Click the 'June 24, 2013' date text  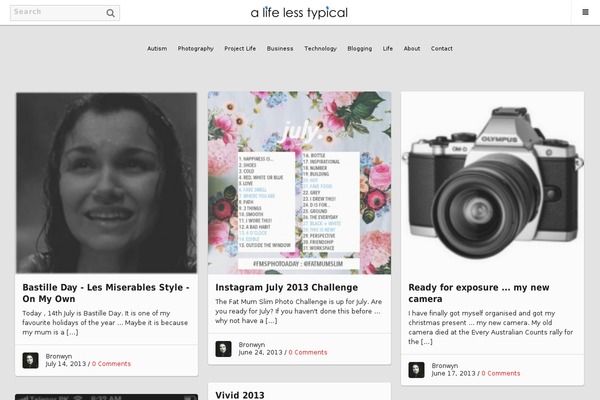[260, 353]
